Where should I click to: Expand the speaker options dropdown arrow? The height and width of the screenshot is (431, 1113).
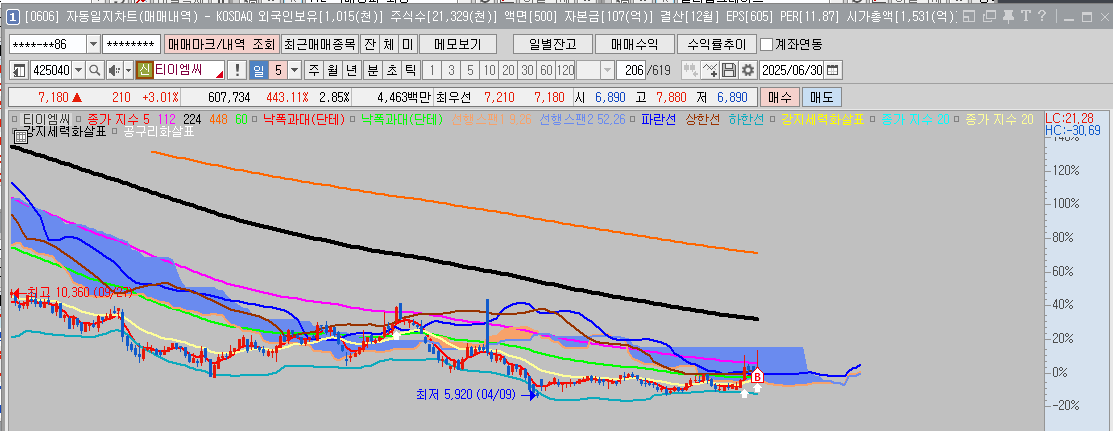[128, 70]
